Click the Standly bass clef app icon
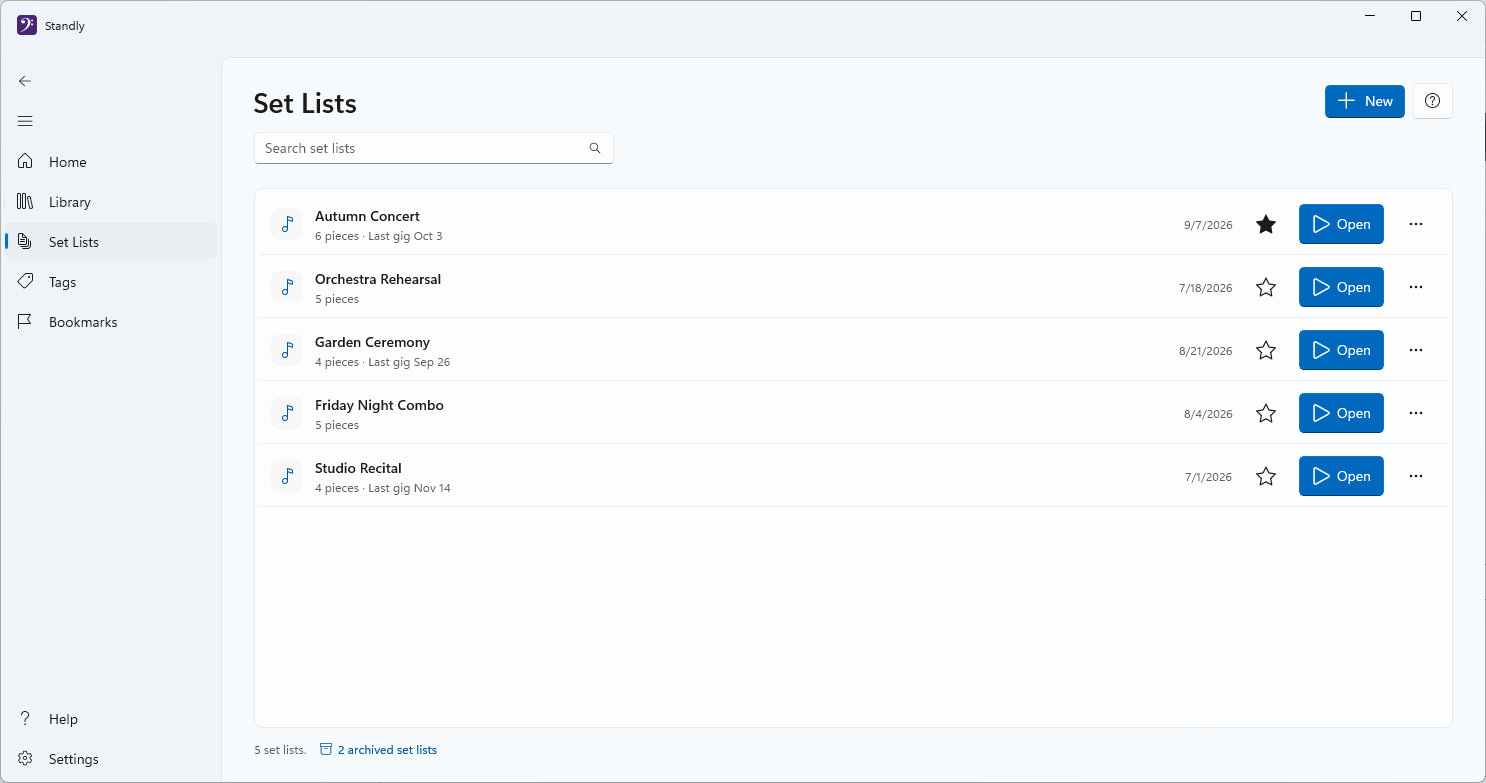The width and height of the screenshot is (1486, 783). coord(27,26)
